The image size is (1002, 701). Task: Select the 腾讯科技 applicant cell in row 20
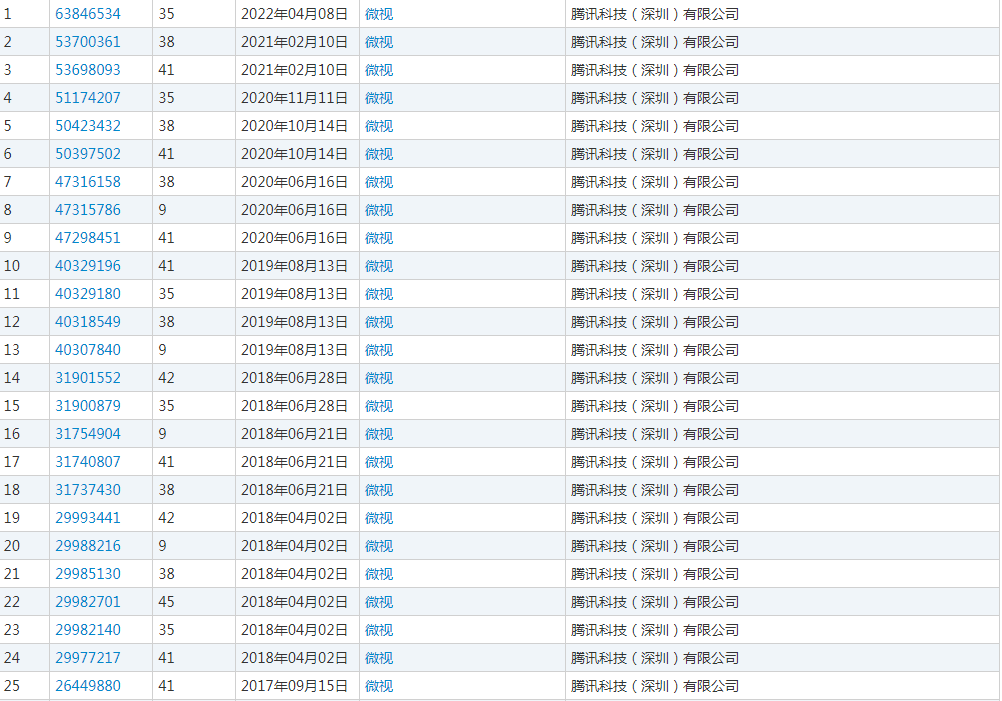click(655, 546)
